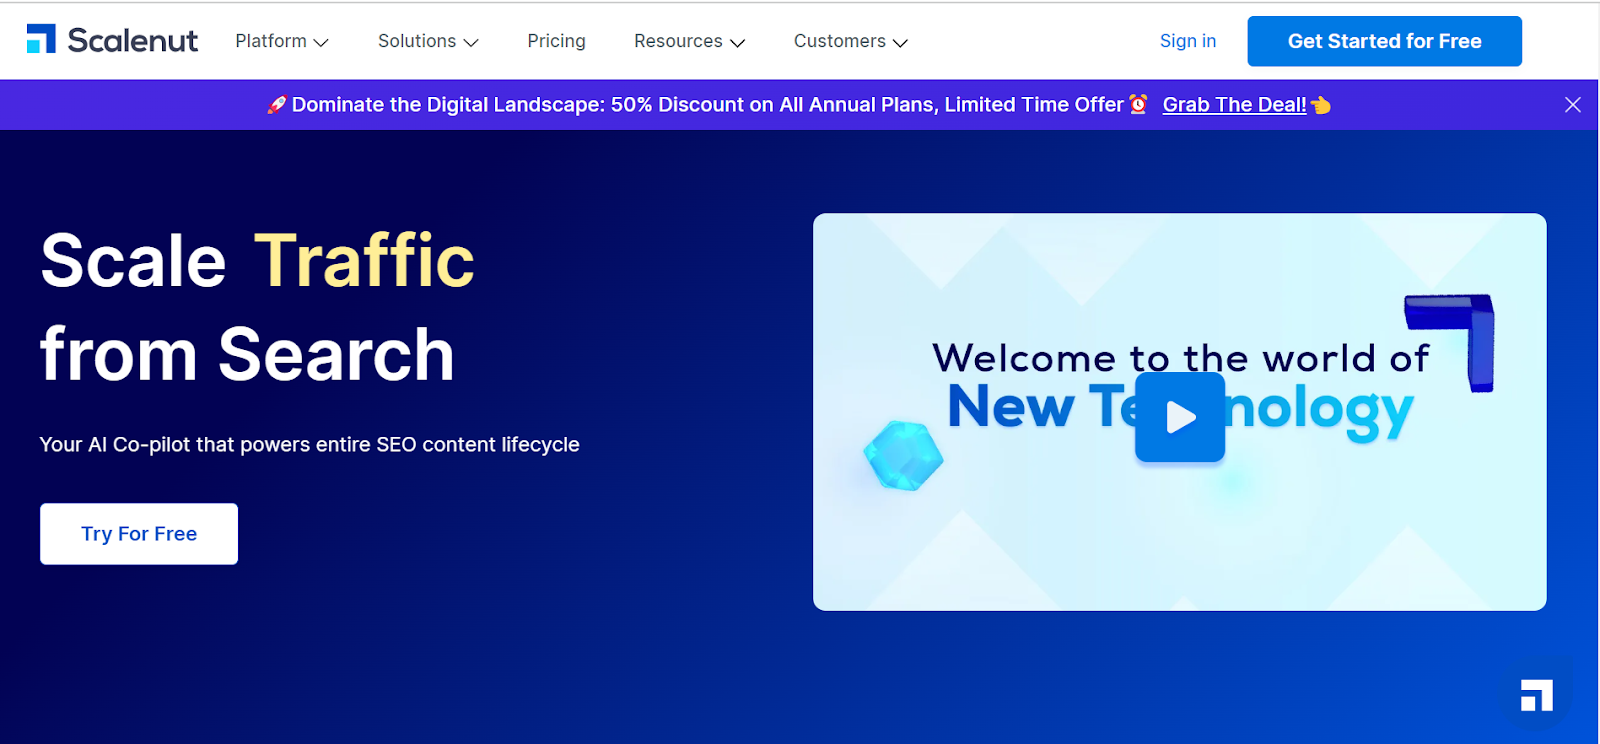
Task: Click the Try For Free button
Action: pyautogui.click(x=139, y=534)
